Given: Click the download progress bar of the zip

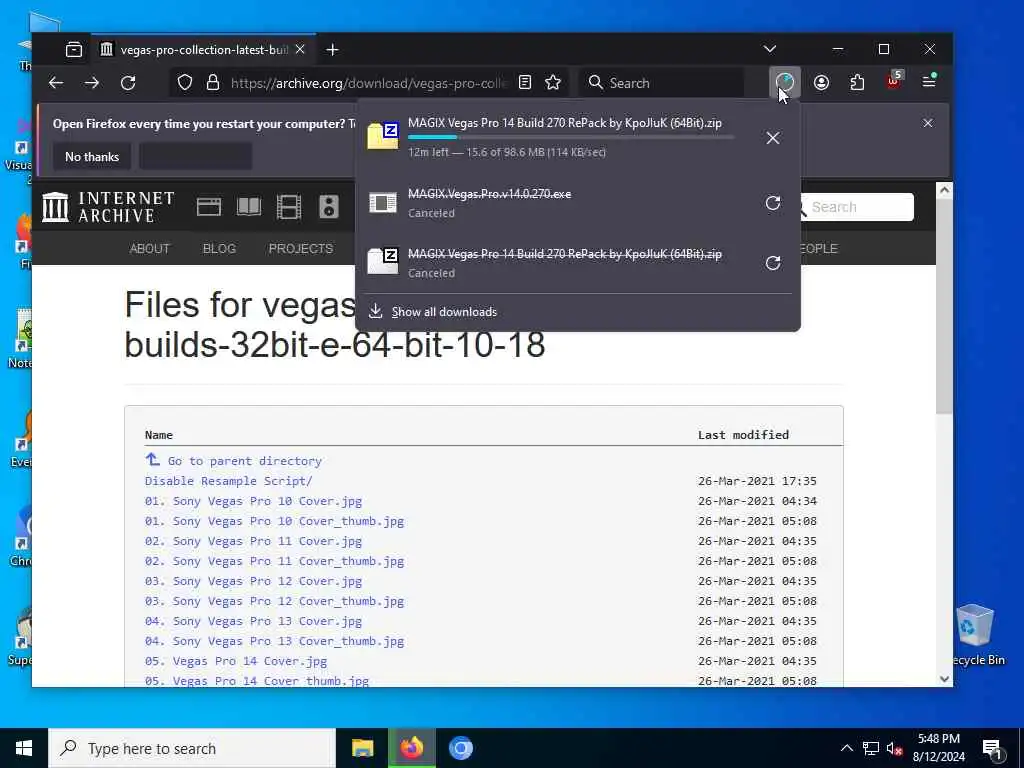Looking at the screenshot, I should click(x=571, y=137).
